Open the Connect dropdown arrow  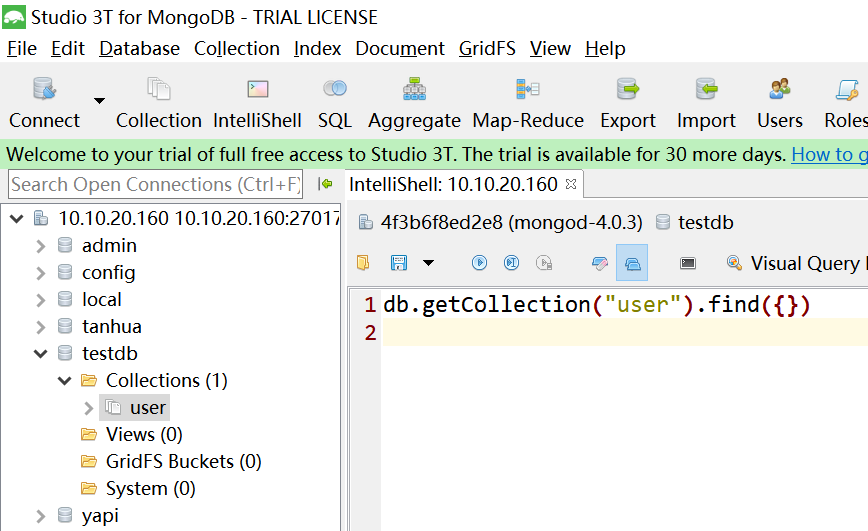(99, 101)
